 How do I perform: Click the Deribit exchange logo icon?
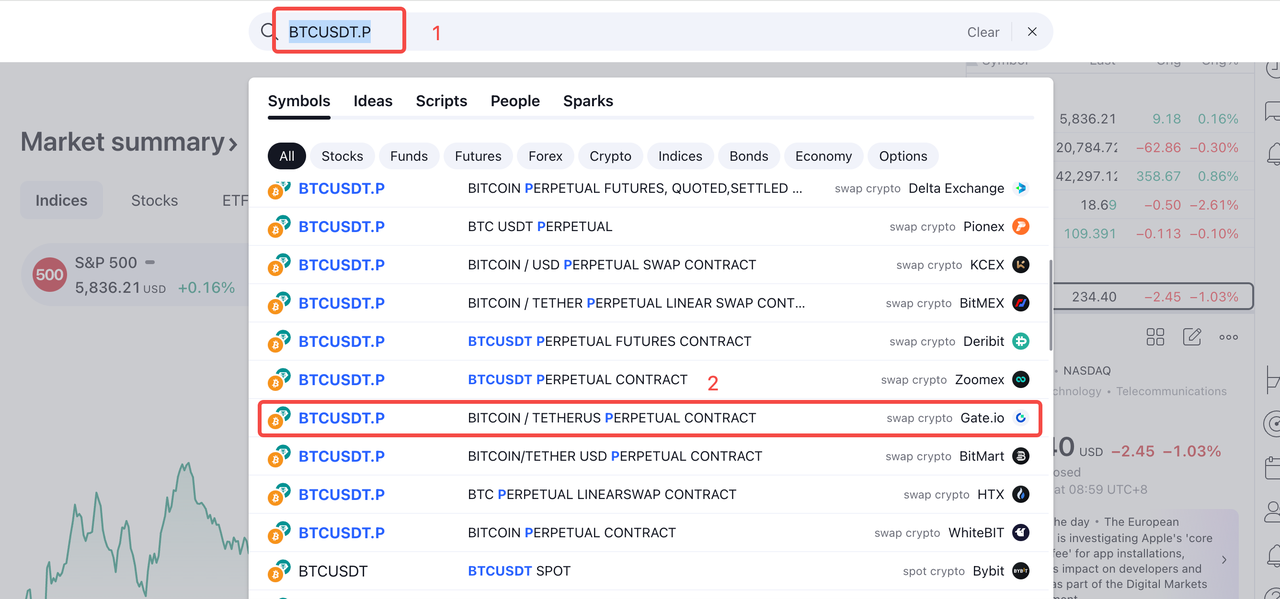click(x=1020, y=341)
